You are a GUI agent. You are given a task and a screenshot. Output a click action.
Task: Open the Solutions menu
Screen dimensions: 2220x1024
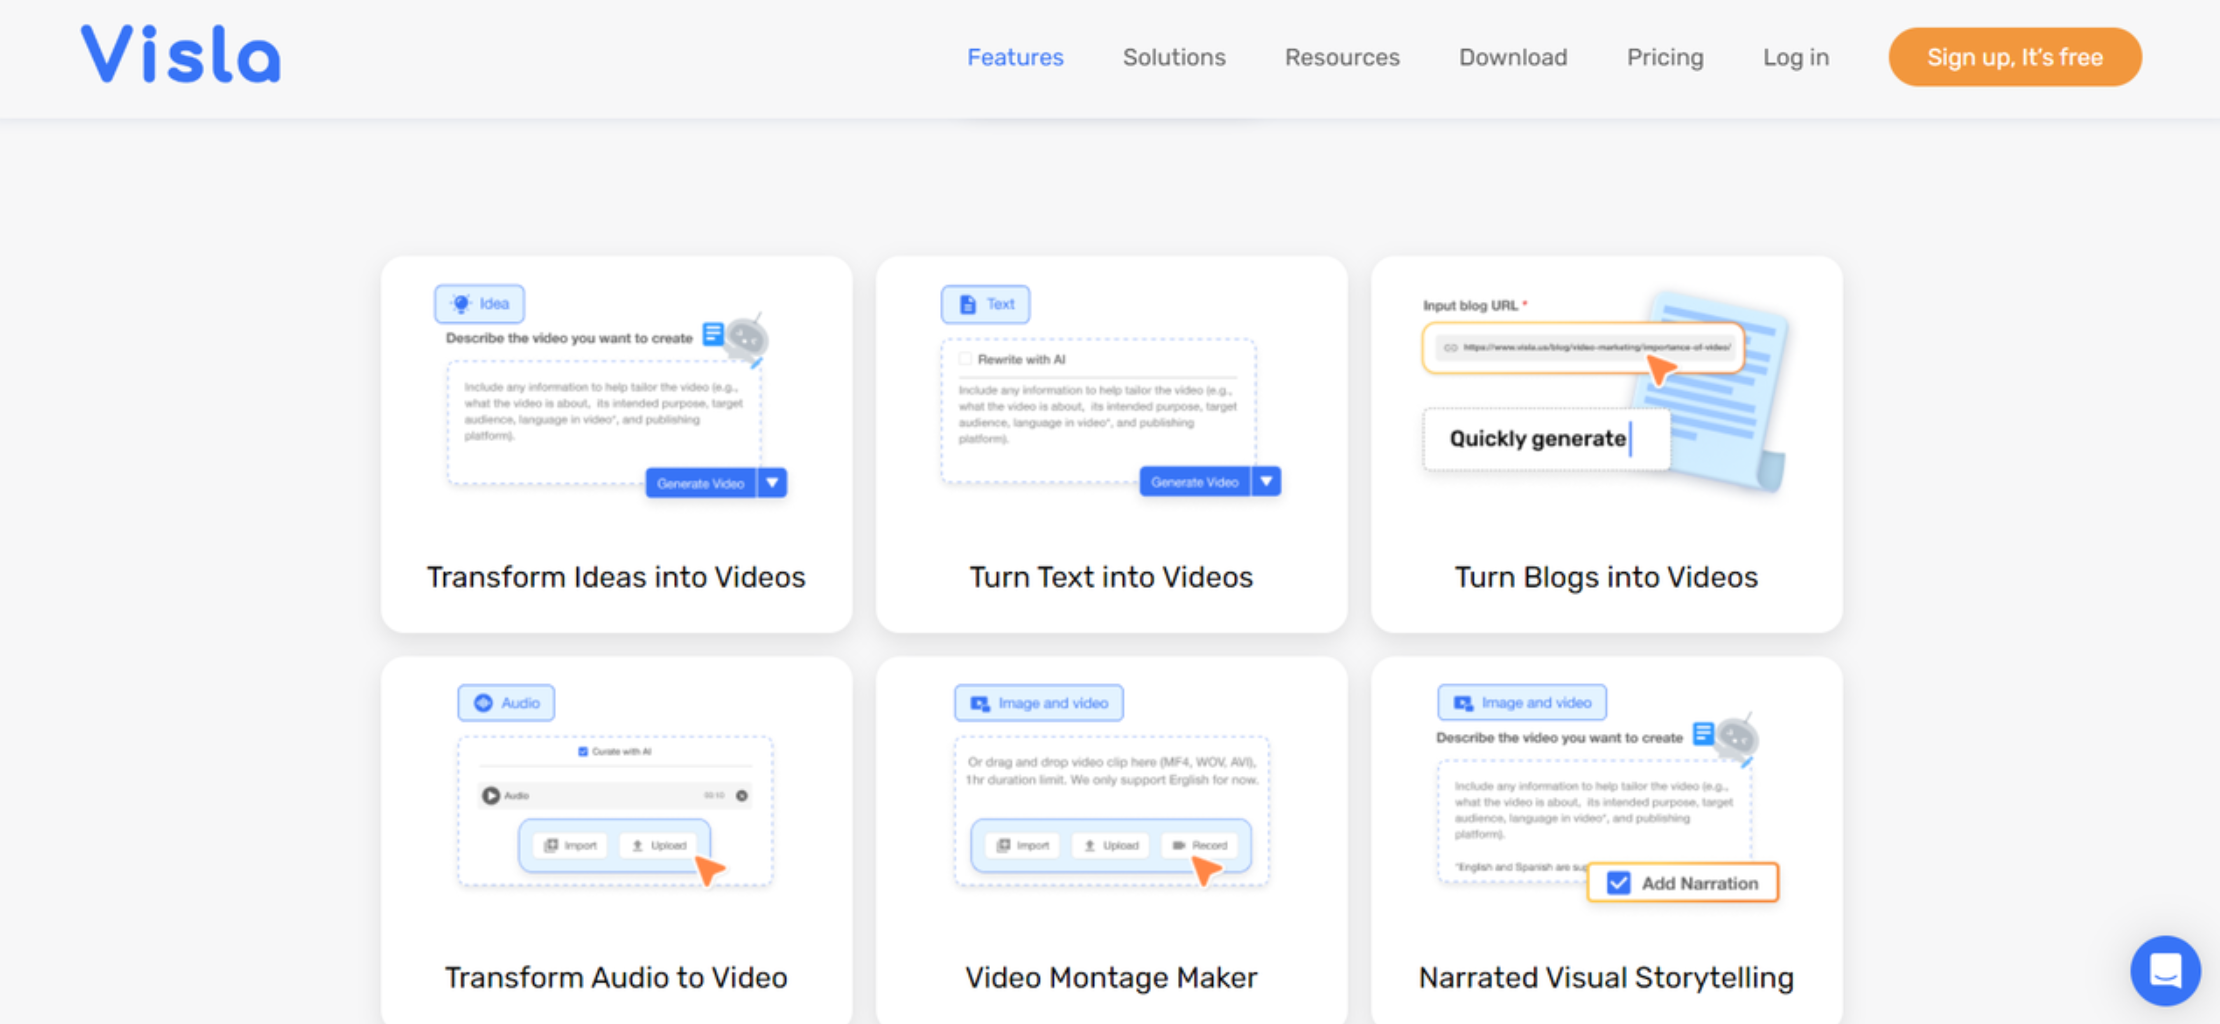(1174, 58)
